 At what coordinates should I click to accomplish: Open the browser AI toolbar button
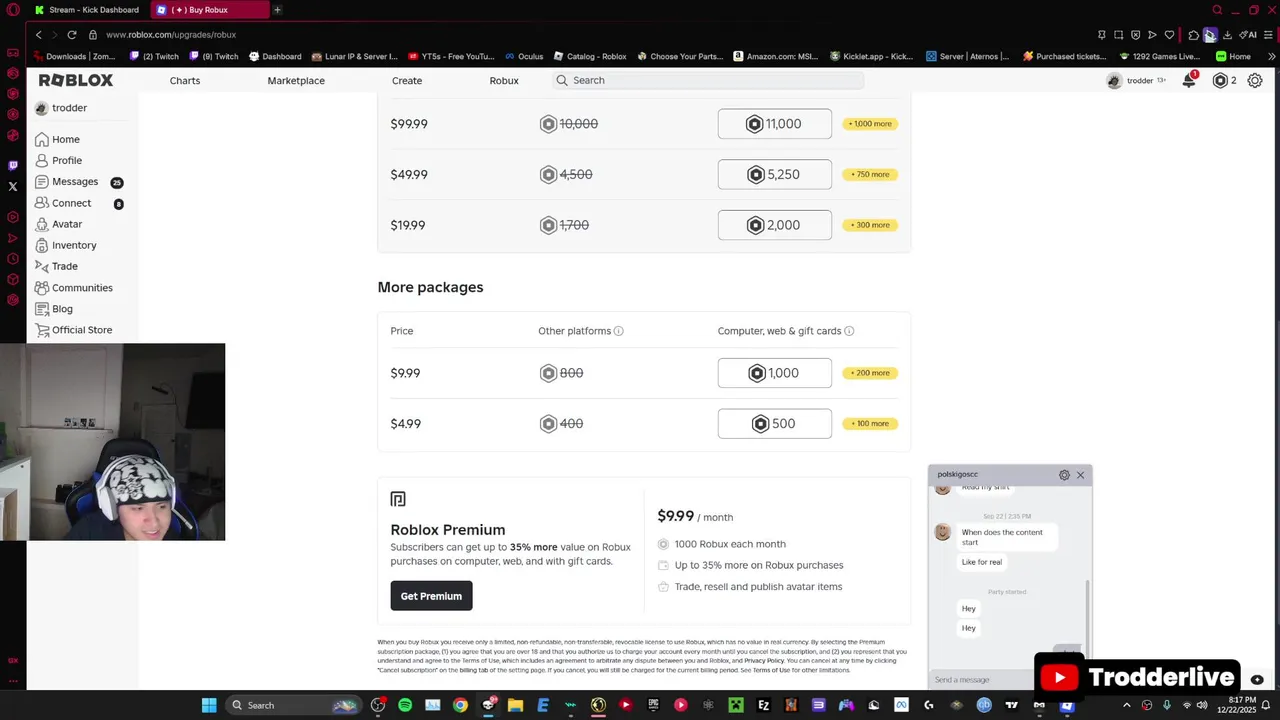coord(1248,35)
